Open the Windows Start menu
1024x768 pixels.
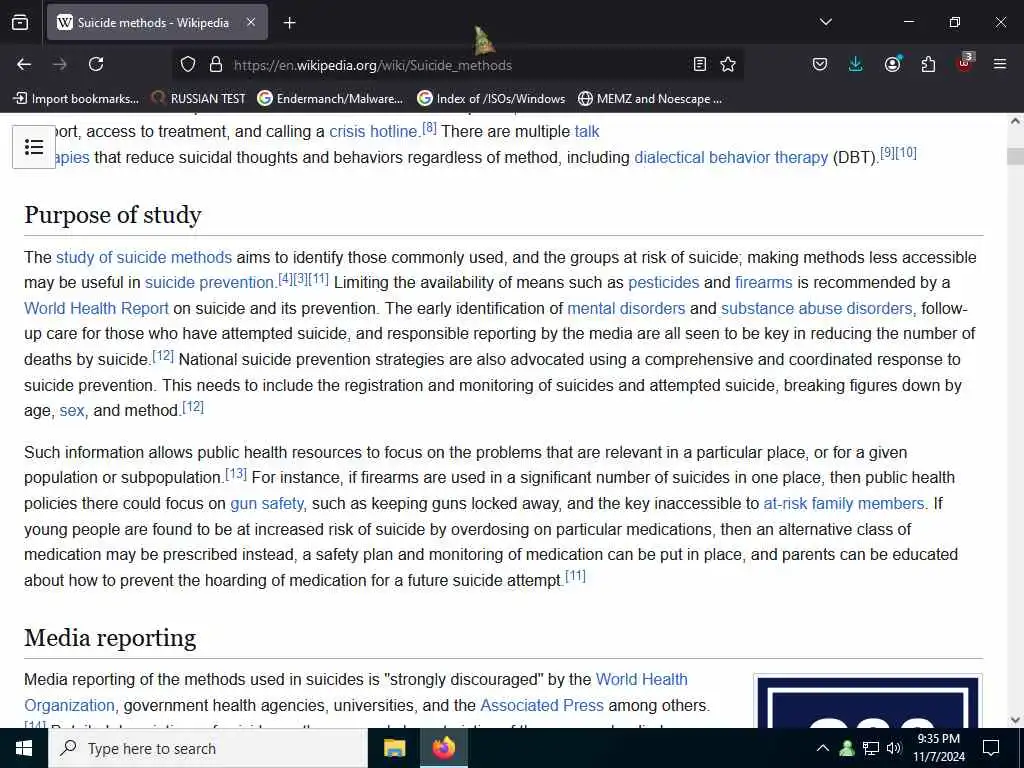pos(24,748)
